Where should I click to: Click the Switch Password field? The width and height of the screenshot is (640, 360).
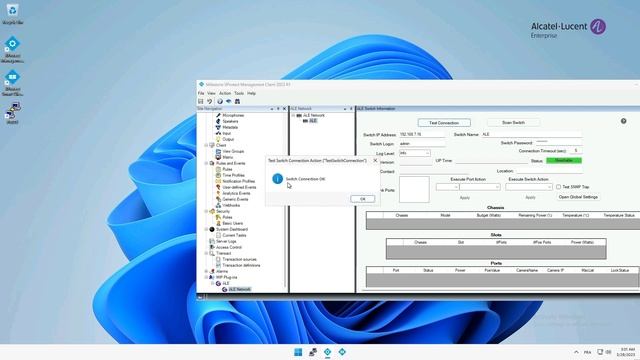pos(559,142)
